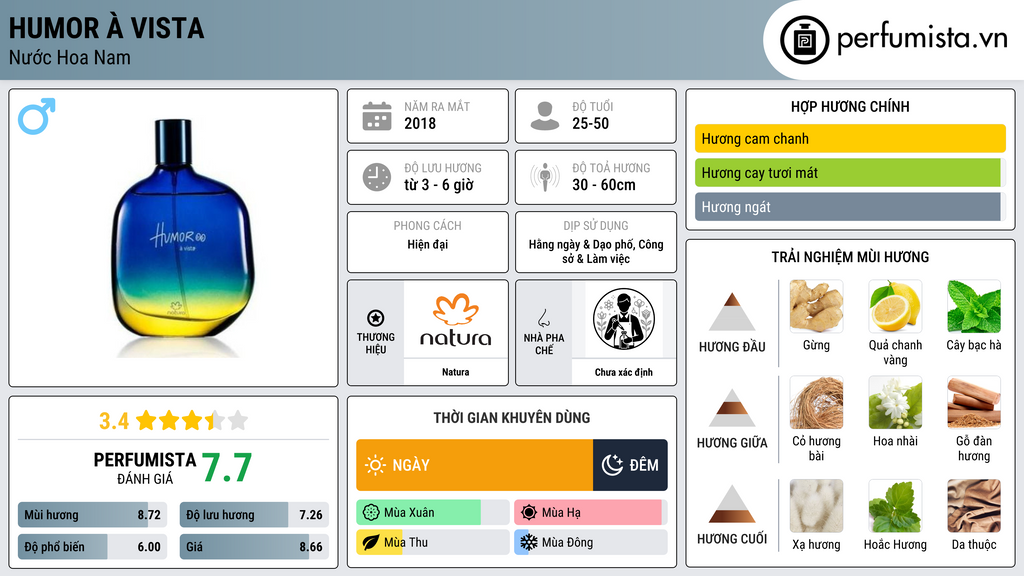Click the Nước Hoa Nam subtitle
Viewport: 1024px width, 576px height.
coord(70,57)
